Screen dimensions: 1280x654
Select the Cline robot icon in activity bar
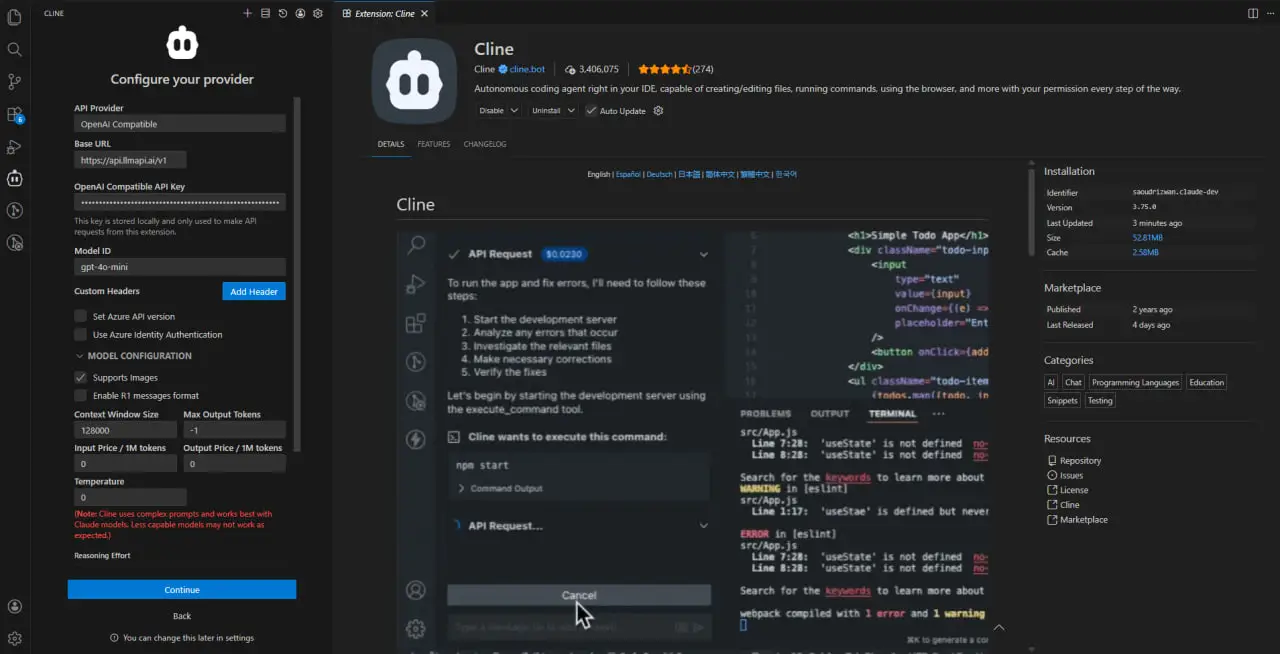point(14,179)
